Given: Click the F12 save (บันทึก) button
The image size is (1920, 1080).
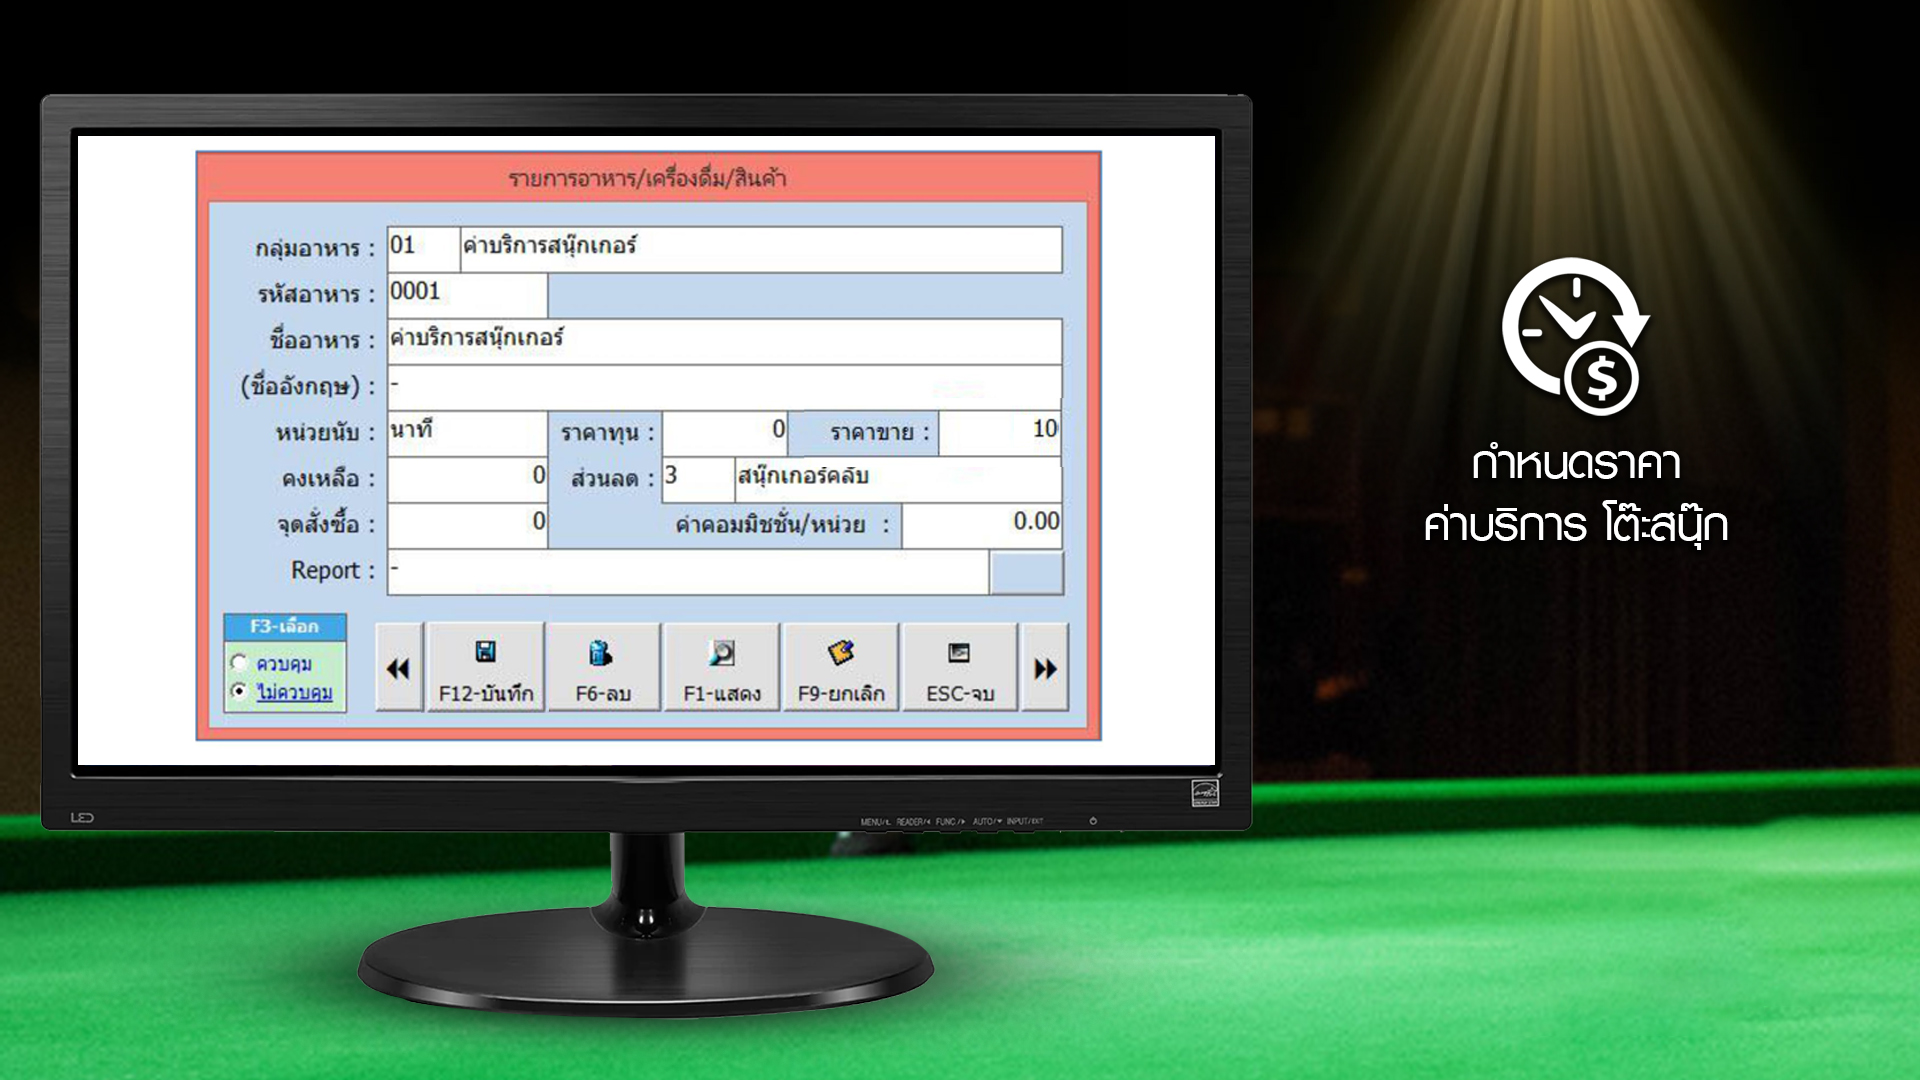Looking at the screenshot, I should tap(485, 667).
